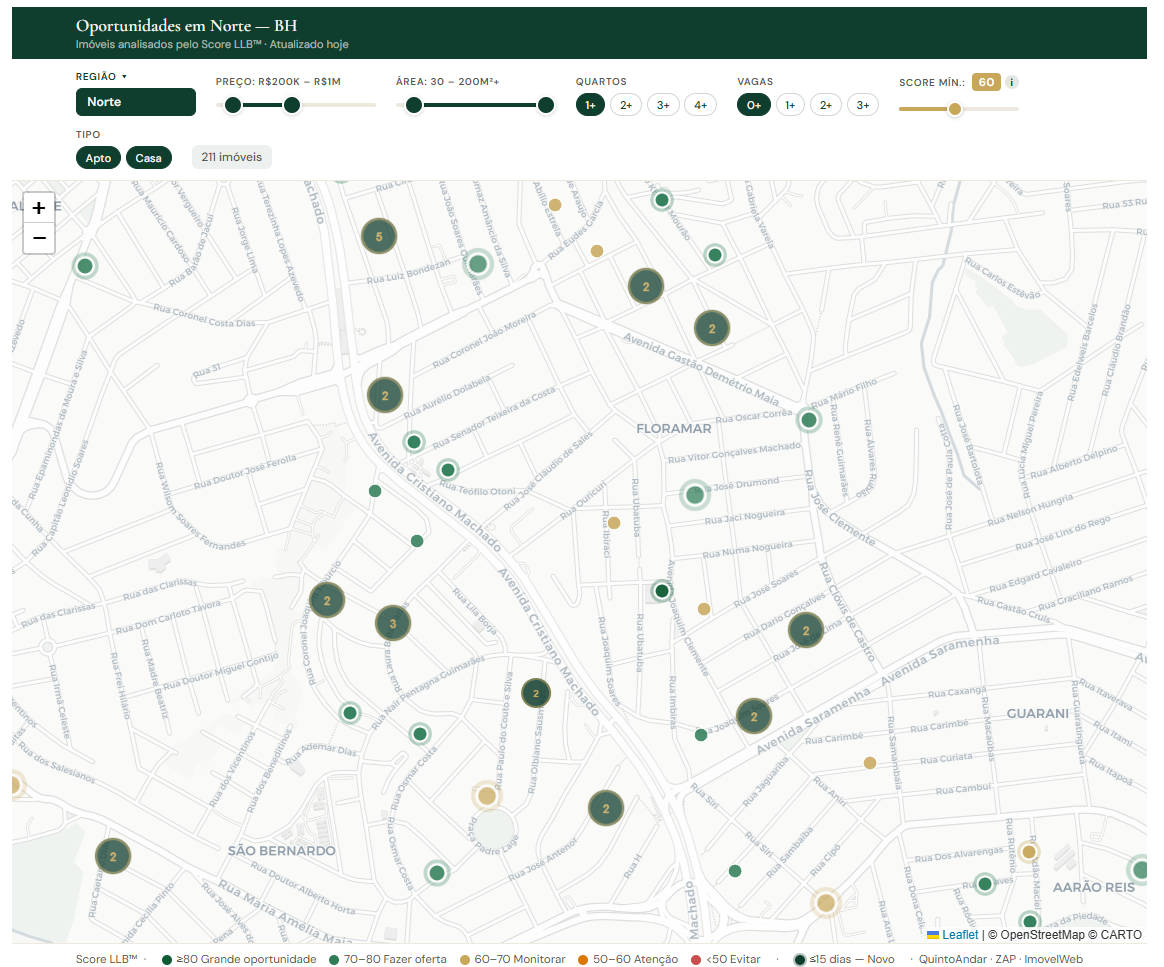
Task: Click the 211 imóveis count badge
Action: pyautogui.click(x=232, y=157)
